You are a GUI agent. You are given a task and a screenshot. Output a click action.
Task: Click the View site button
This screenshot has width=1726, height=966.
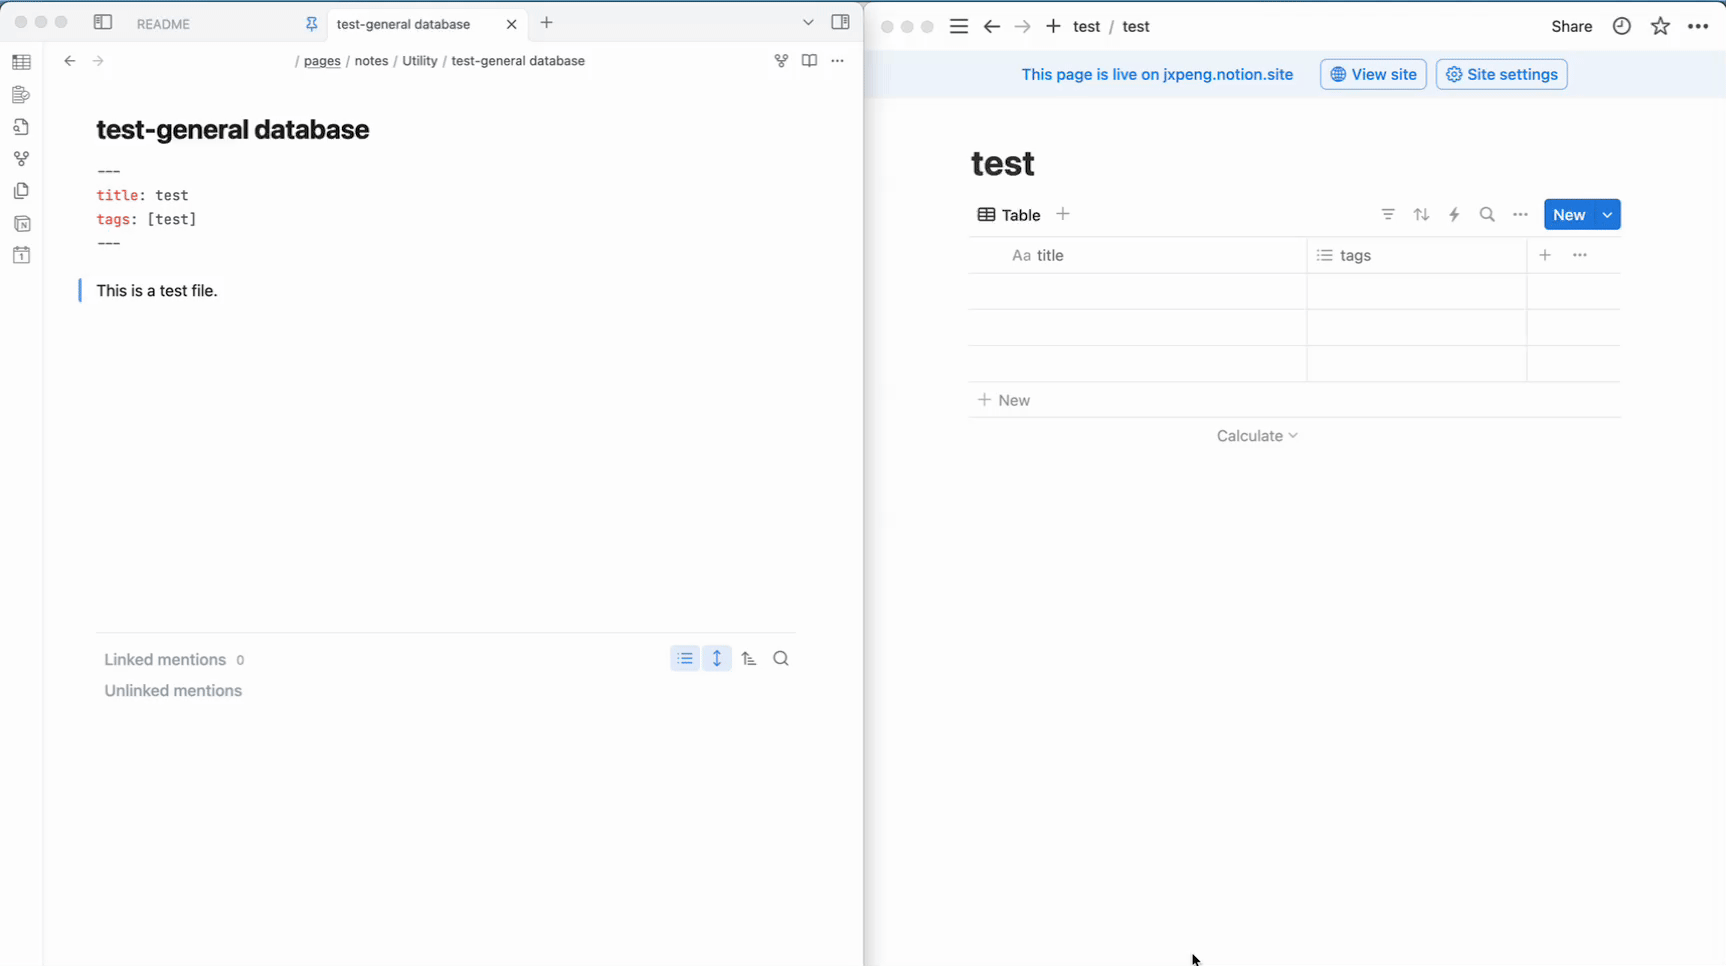[x=1373, y=75]
